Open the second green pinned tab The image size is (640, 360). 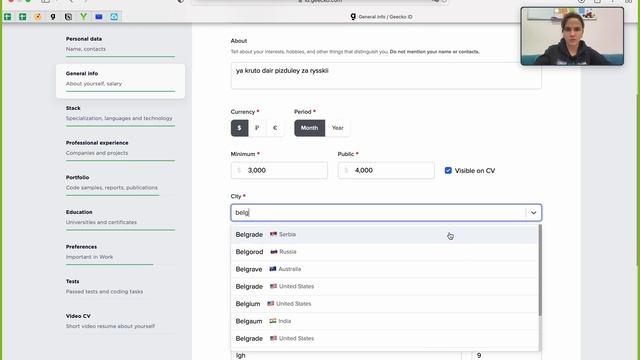[x=22, y=17]
